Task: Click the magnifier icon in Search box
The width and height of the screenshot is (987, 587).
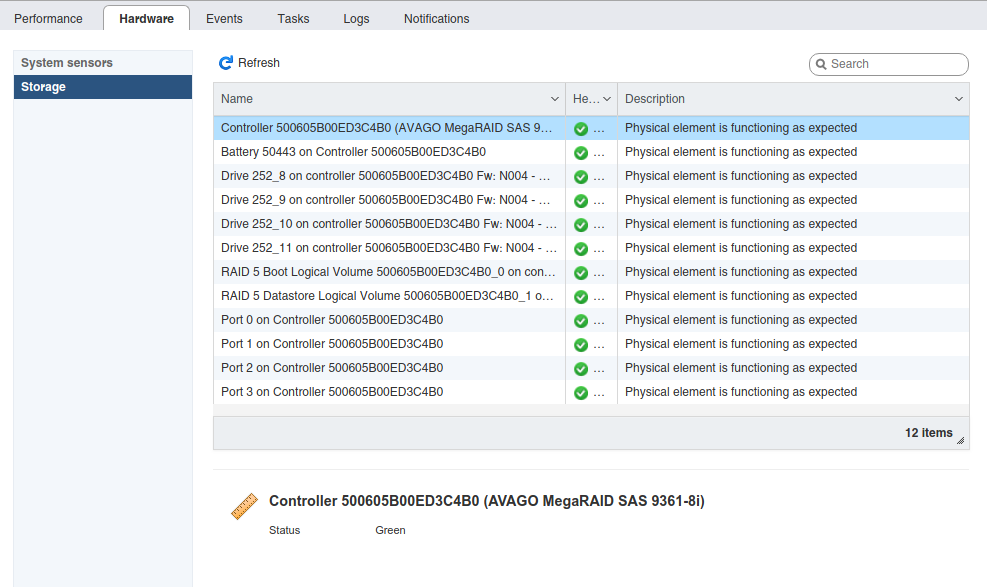Action: [x=821, y=64]
